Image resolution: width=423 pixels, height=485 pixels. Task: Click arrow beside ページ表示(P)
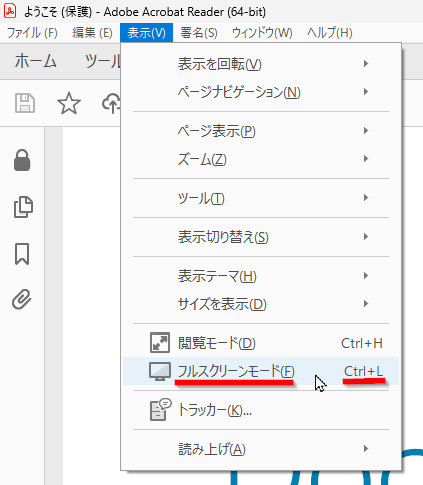pos(366,131)
